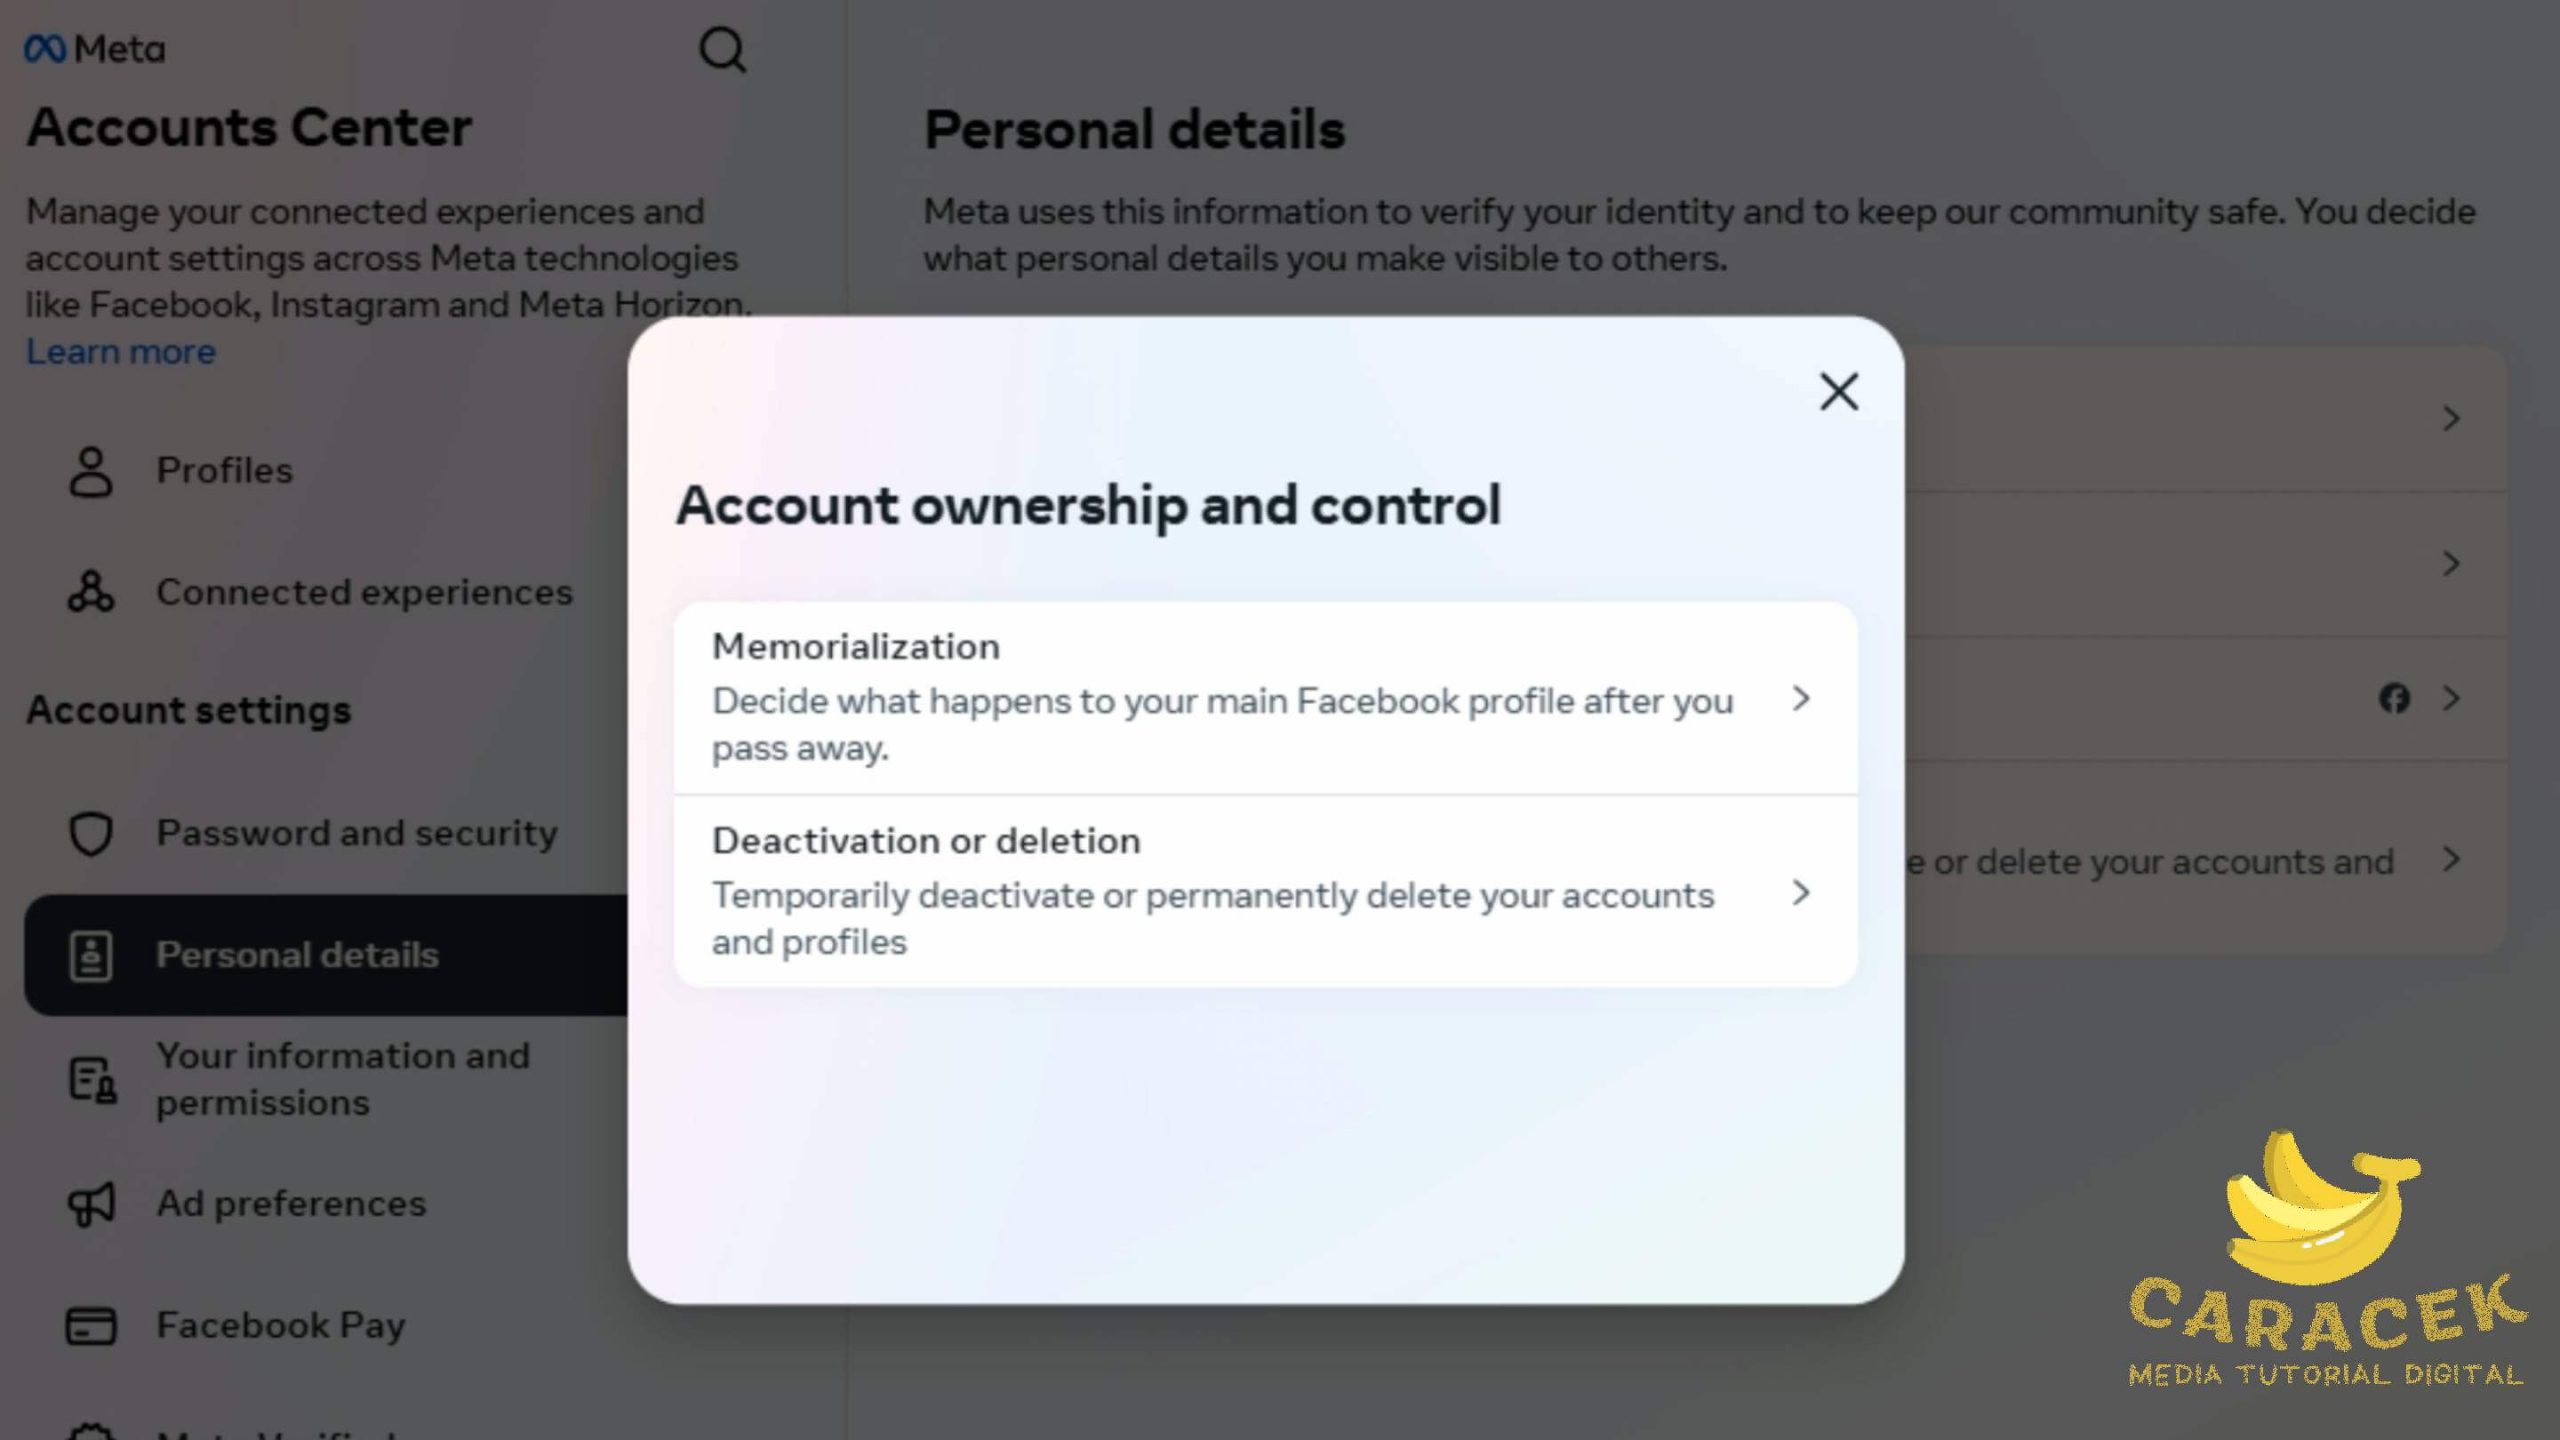Click the Meta logo

[94, 48]
